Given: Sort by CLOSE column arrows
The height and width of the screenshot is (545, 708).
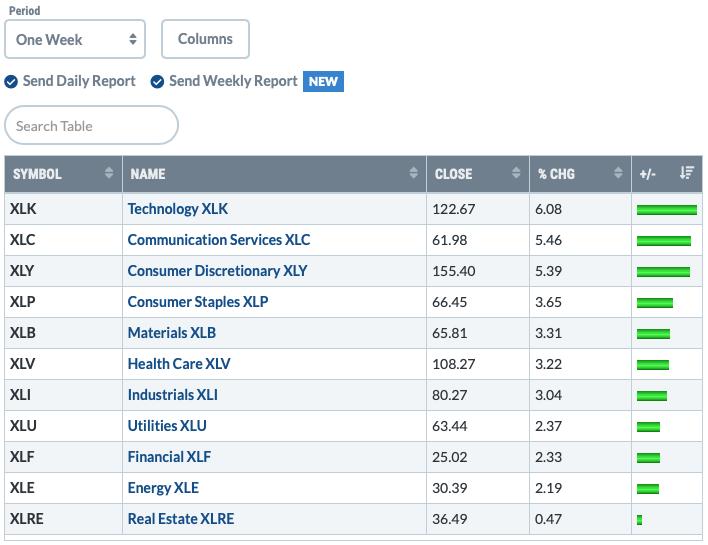Looking at the screenshot, I should [x=516, y=172].
